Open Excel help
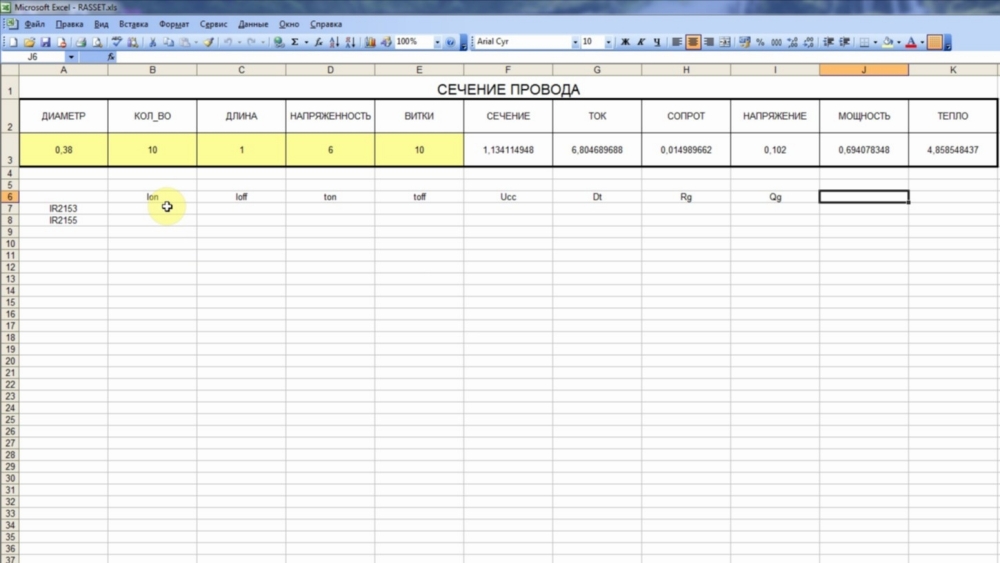The height and width of the screenshot is (563, 1000). (450, 42)
